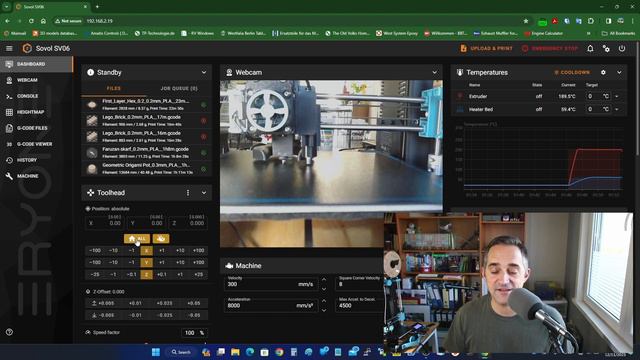Select First_Layer_Hex gcode file
Viewport: 640px width, 360px height.
pyautogui.click(x=147, y=104)
